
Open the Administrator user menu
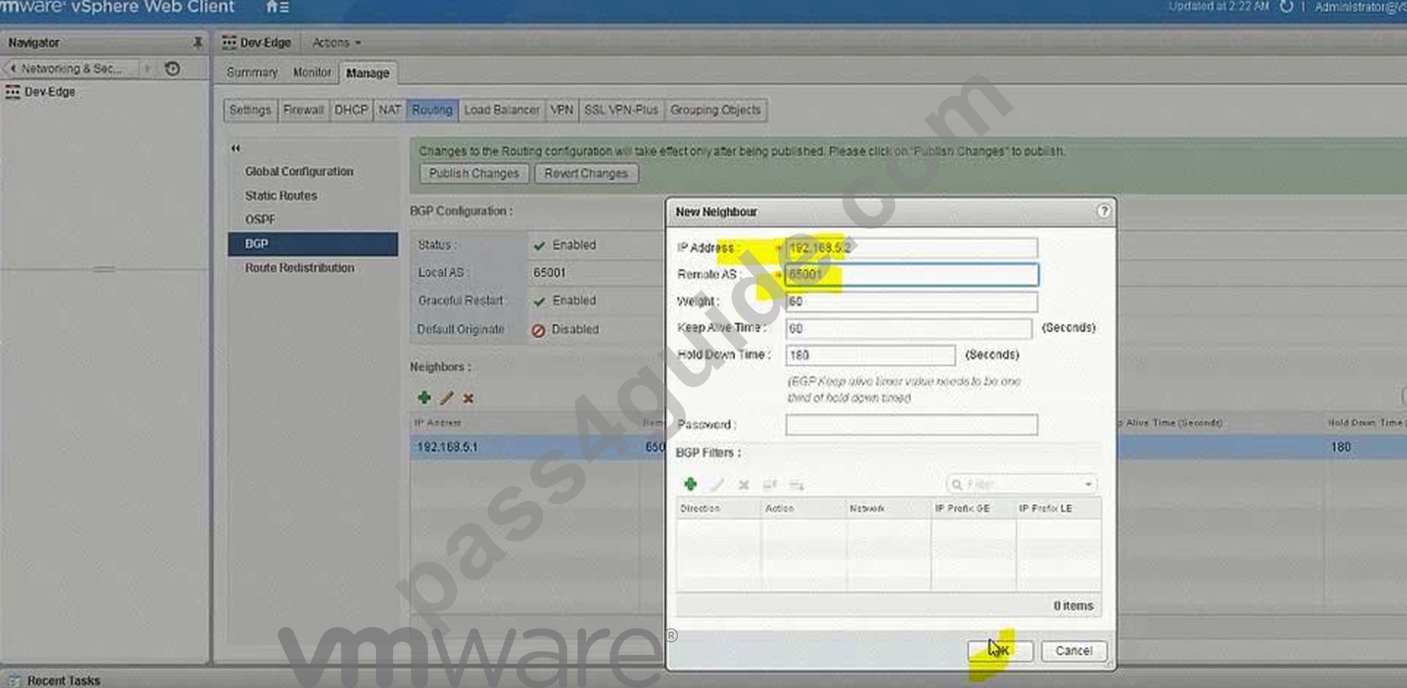pyautogui.click(x=1360, y=7)
